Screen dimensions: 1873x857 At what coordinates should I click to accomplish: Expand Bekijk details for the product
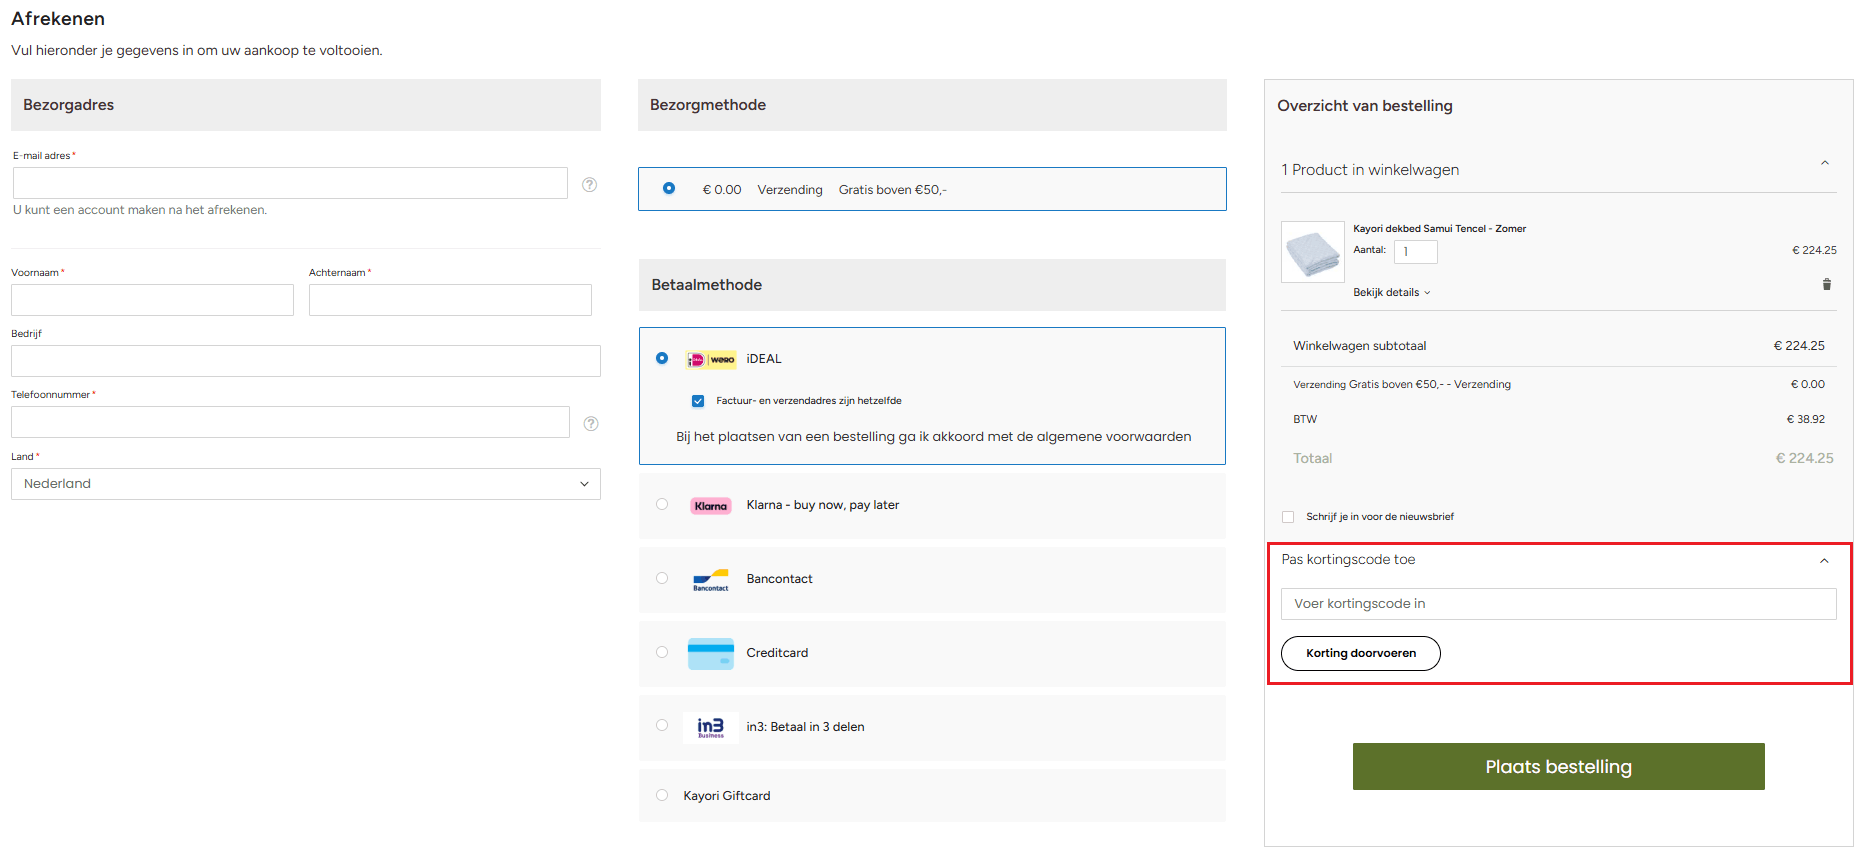1391,293
